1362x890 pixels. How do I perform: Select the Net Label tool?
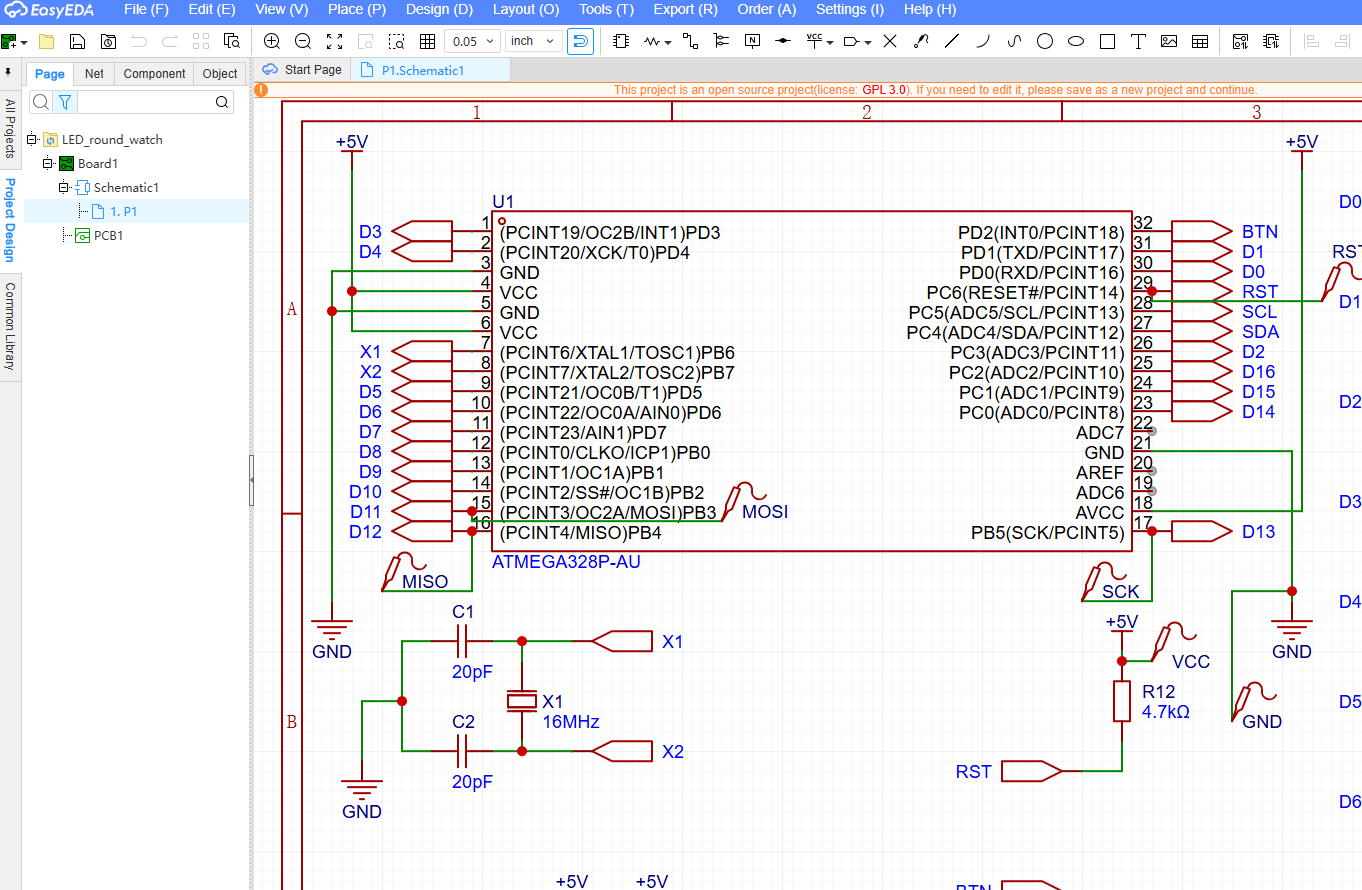[x=752, y=41]
